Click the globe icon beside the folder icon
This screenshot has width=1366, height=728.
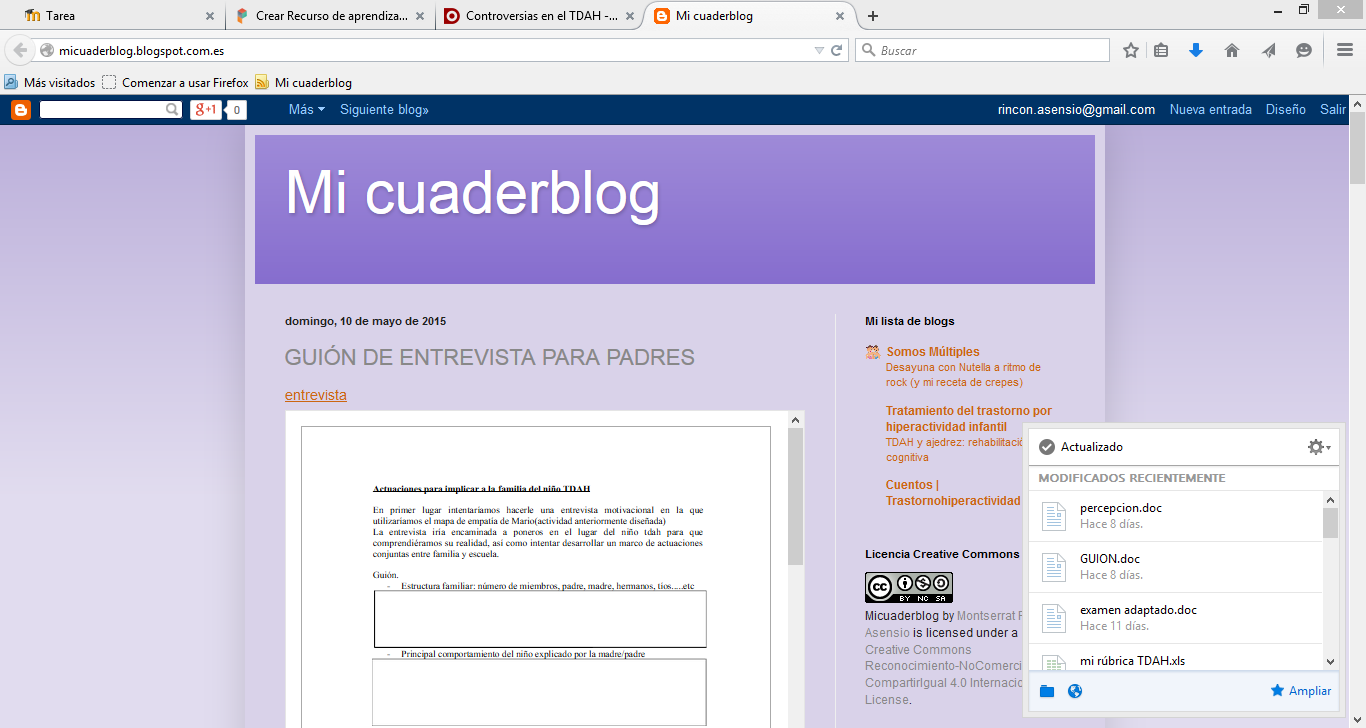[1073, 690]
